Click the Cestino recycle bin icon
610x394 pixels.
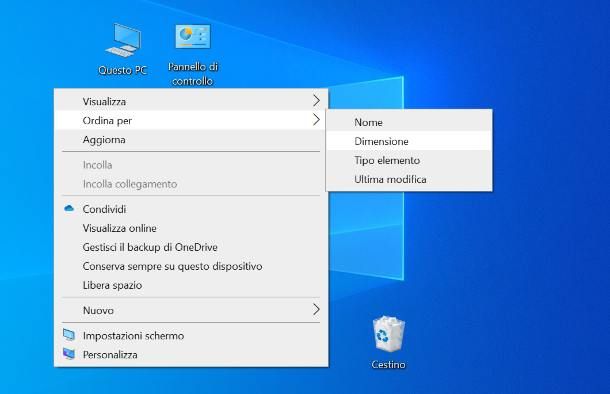388,342
